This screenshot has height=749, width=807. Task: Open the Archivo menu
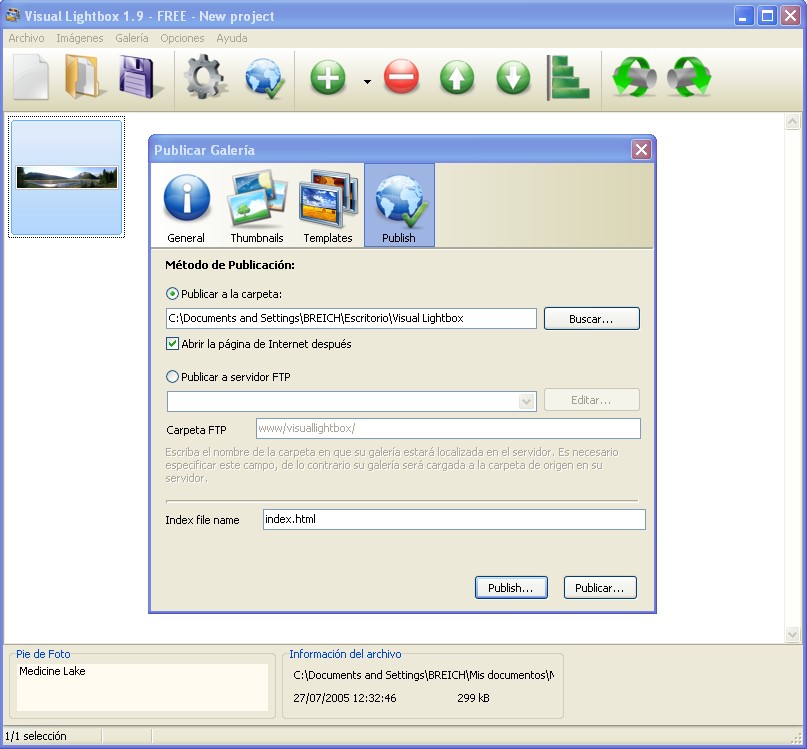point(26,38)
